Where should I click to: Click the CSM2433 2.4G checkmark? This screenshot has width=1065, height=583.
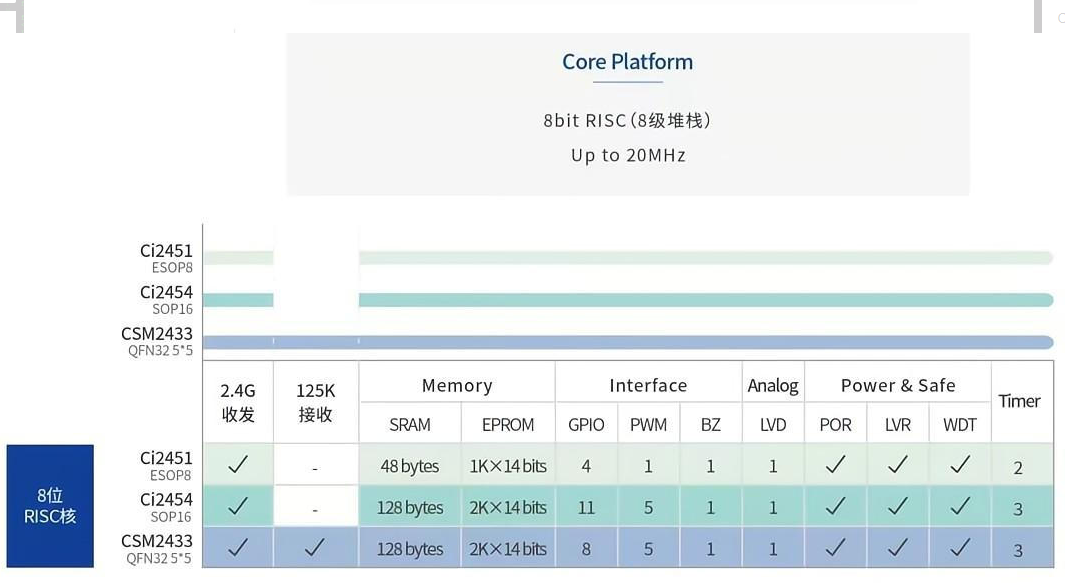click(238, 548)
